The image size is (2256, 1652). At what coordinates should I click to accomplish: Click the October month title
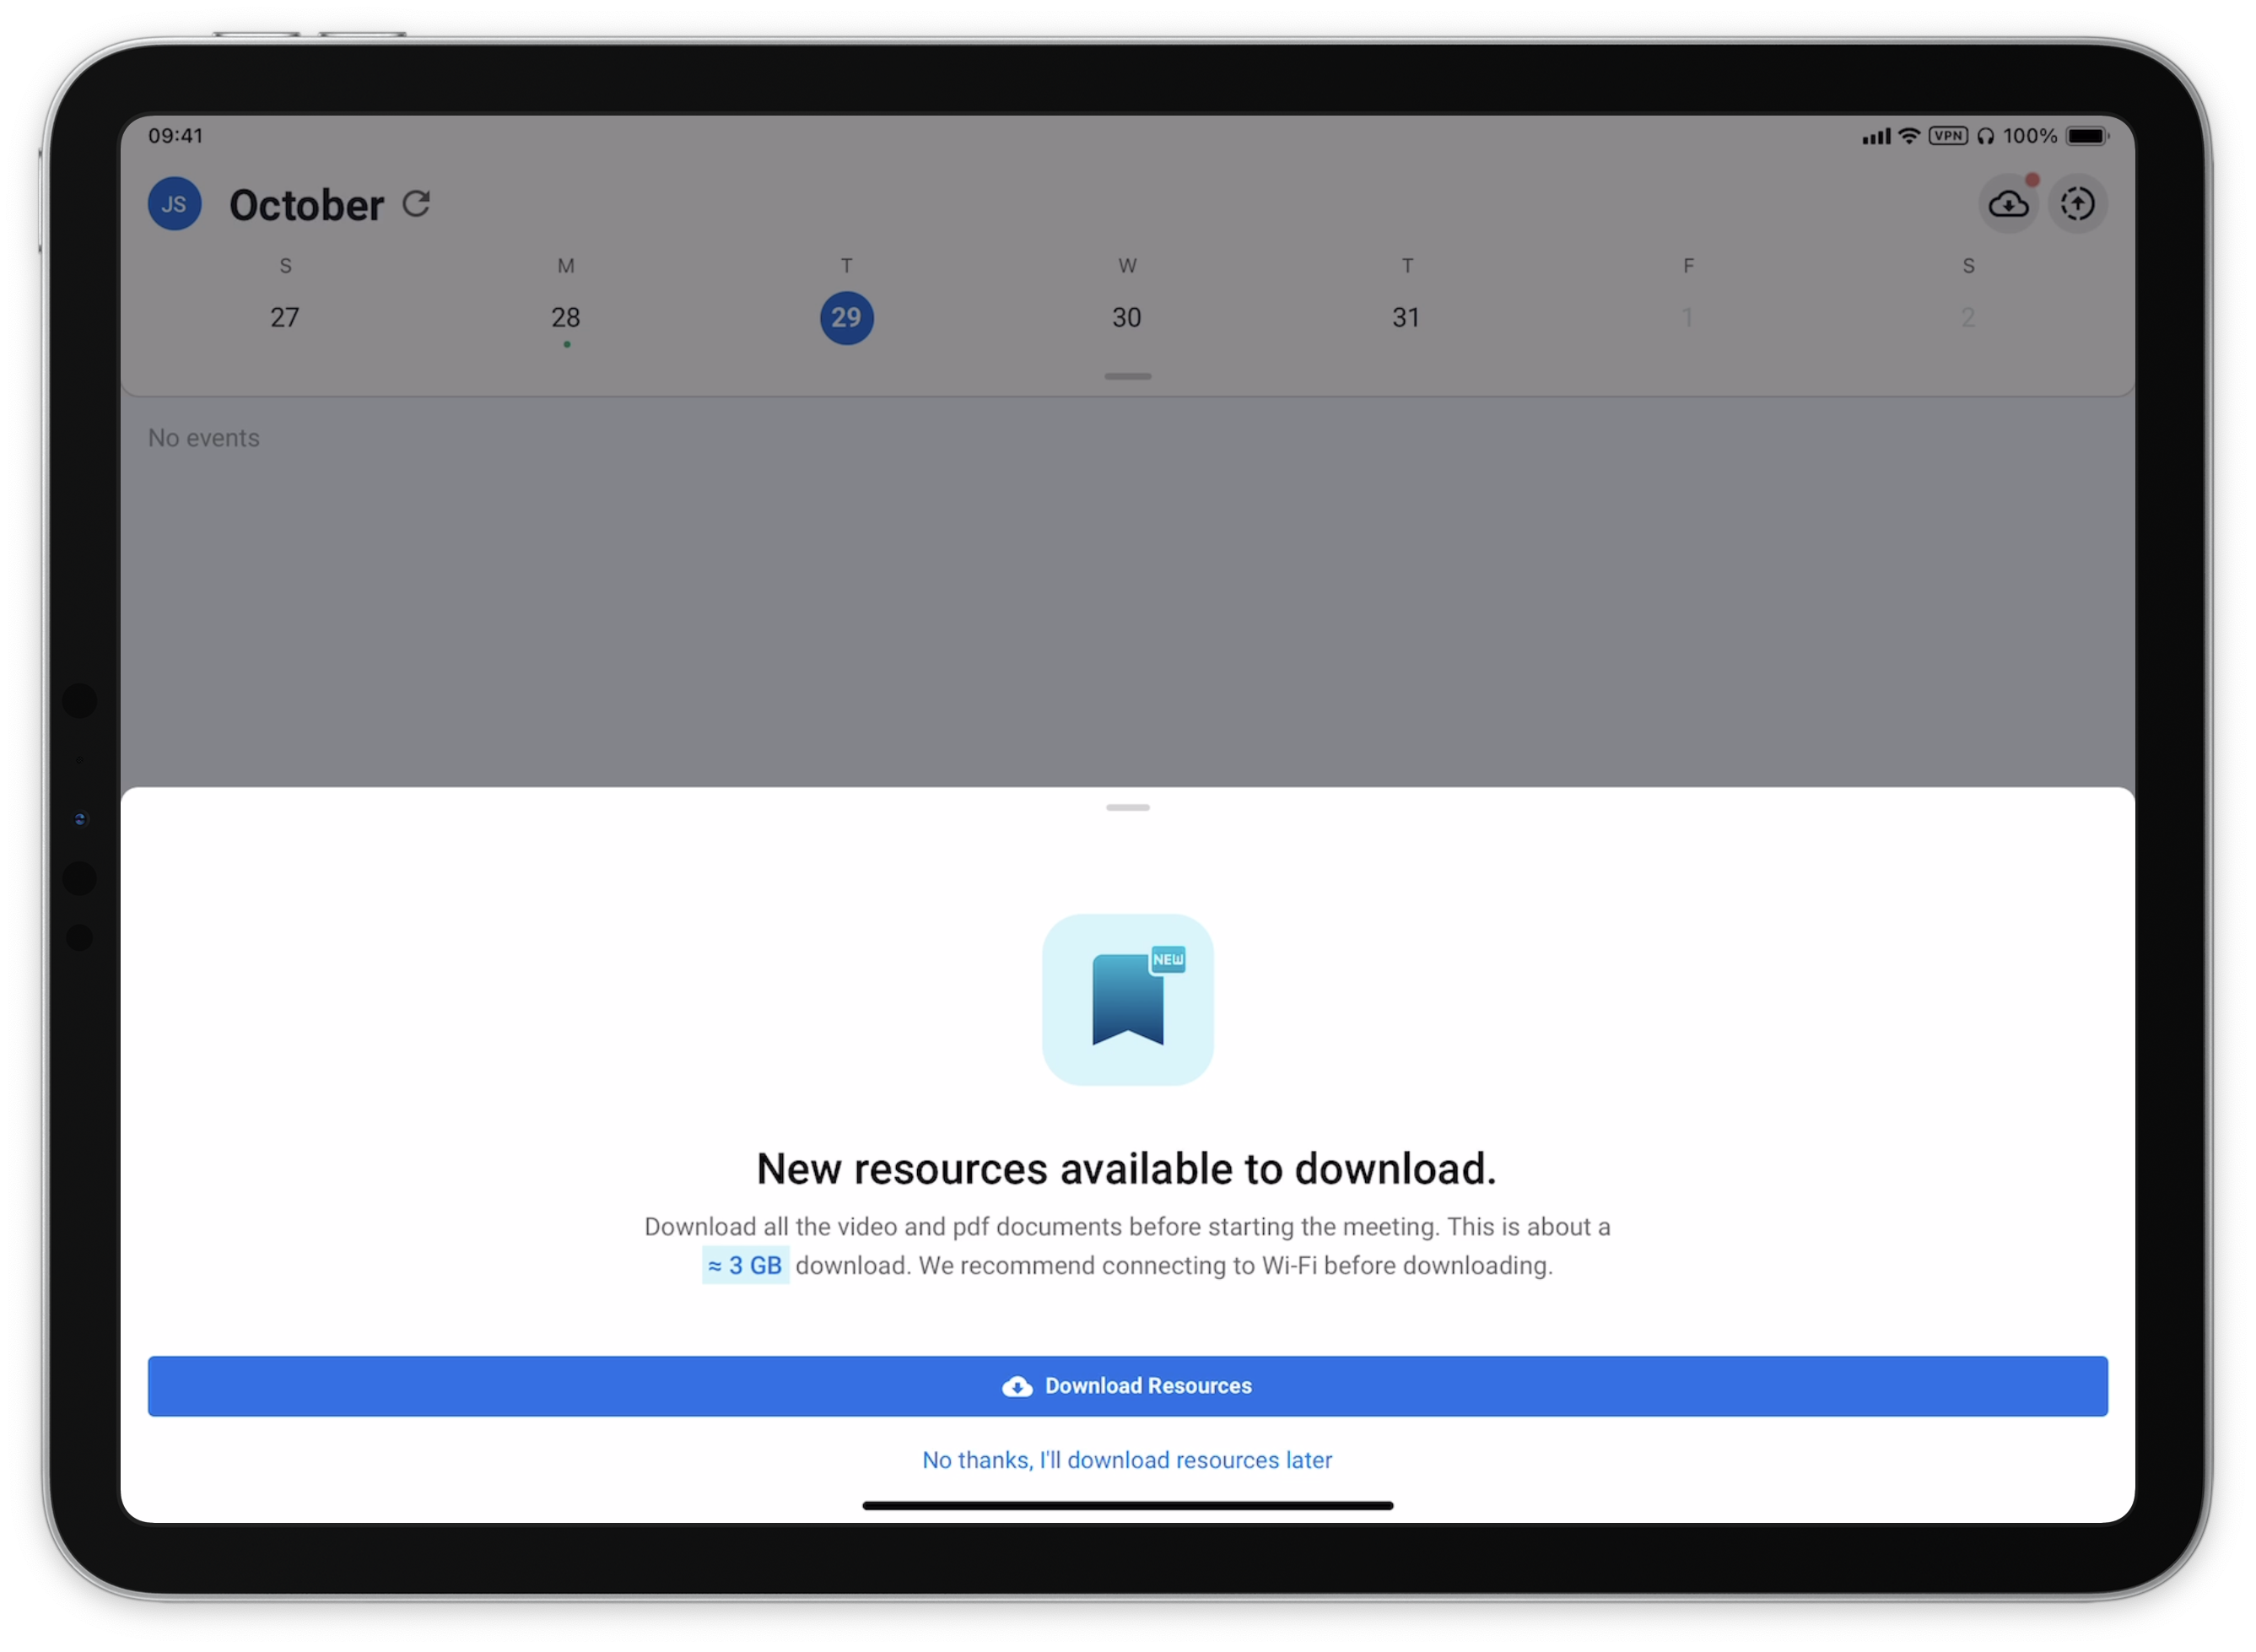[x=307, y=205]
